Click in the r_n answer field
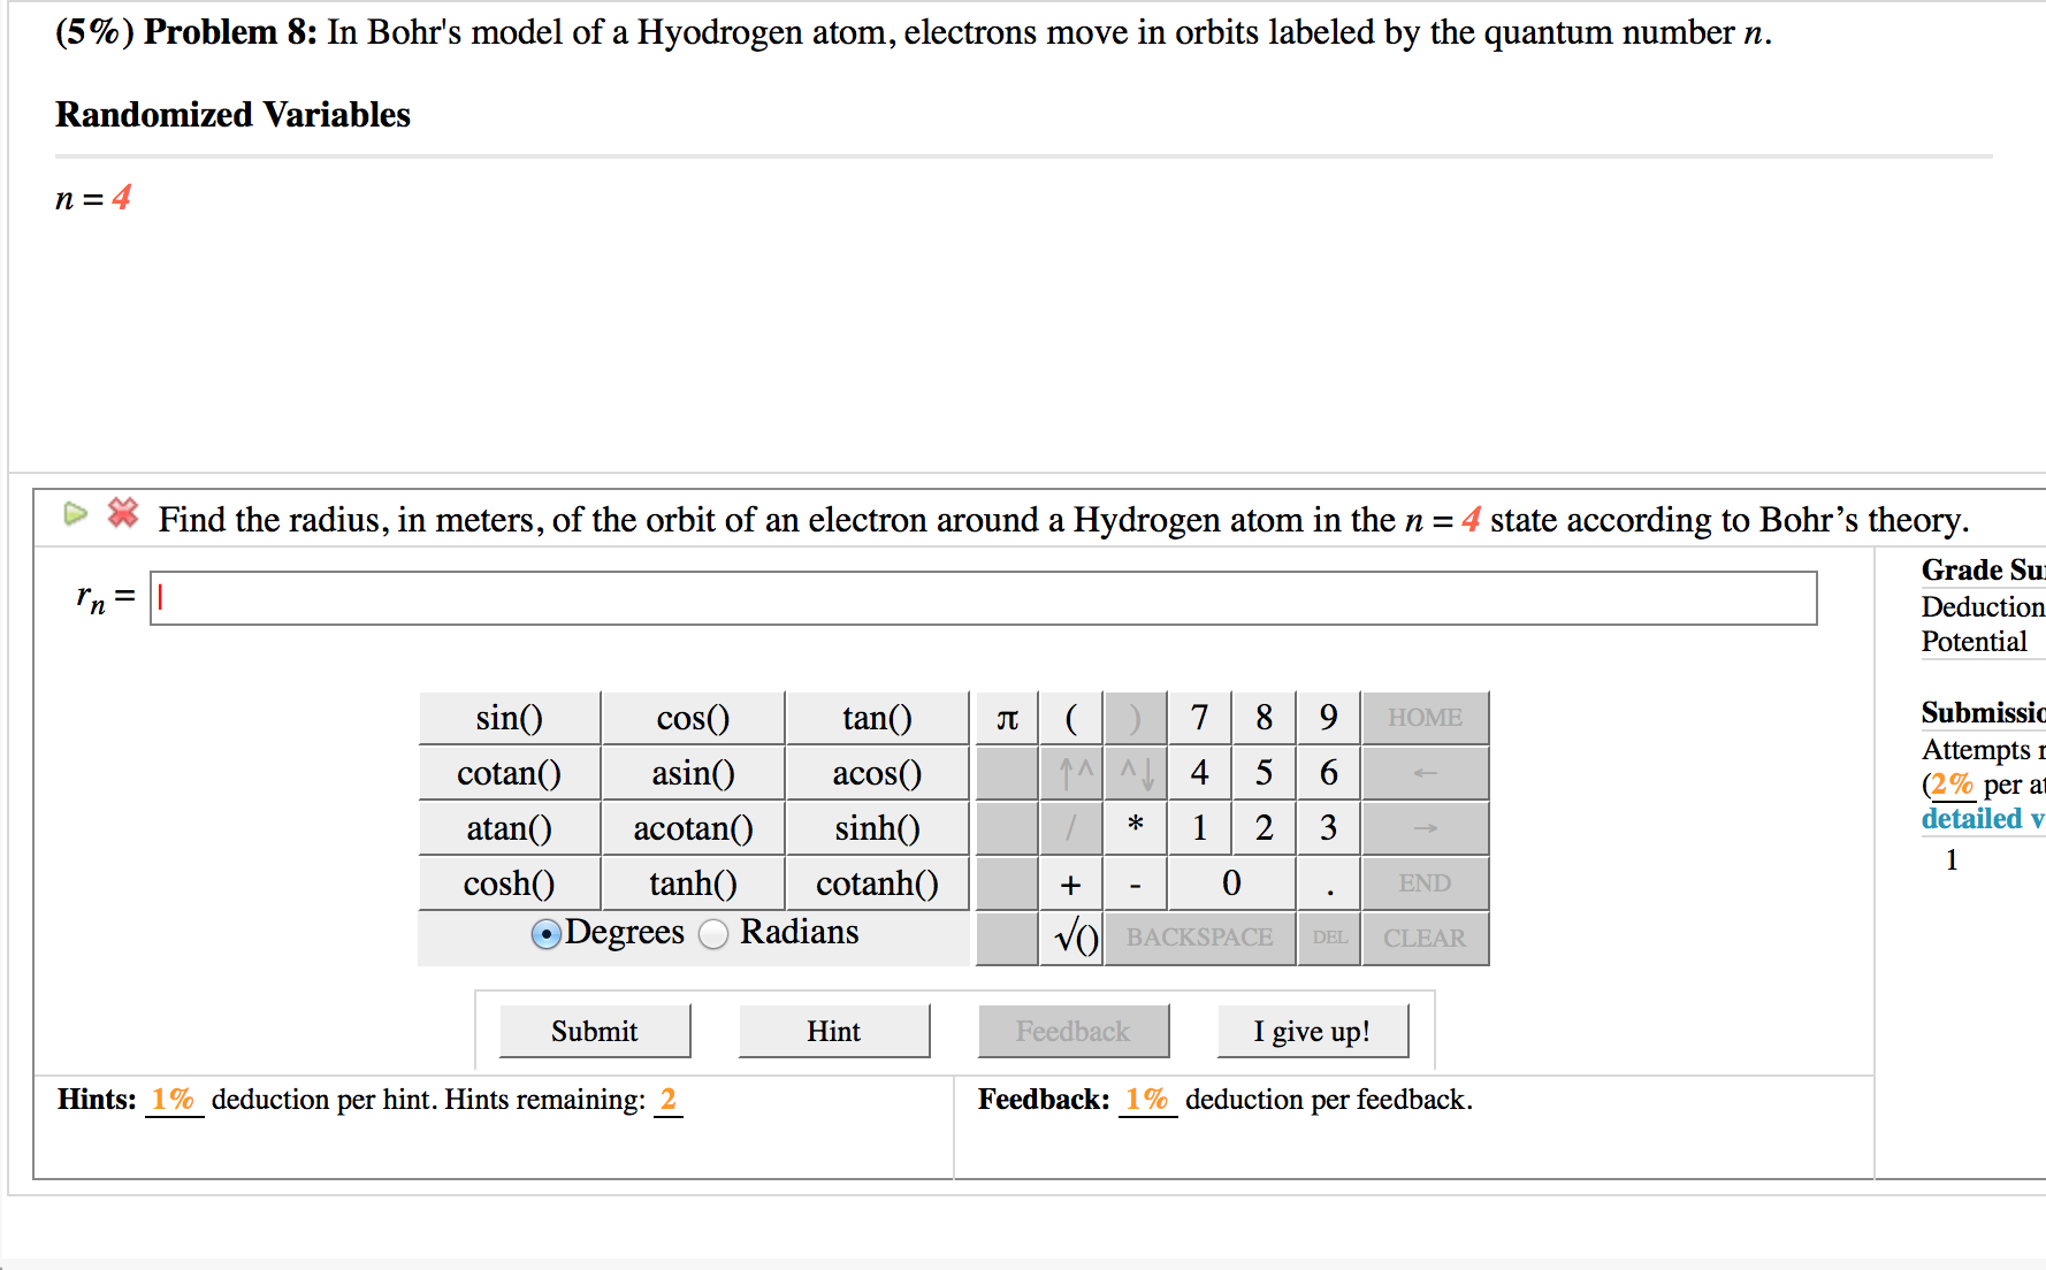The width and height of the screenshot is (2046, 1270). pos(982,598)
